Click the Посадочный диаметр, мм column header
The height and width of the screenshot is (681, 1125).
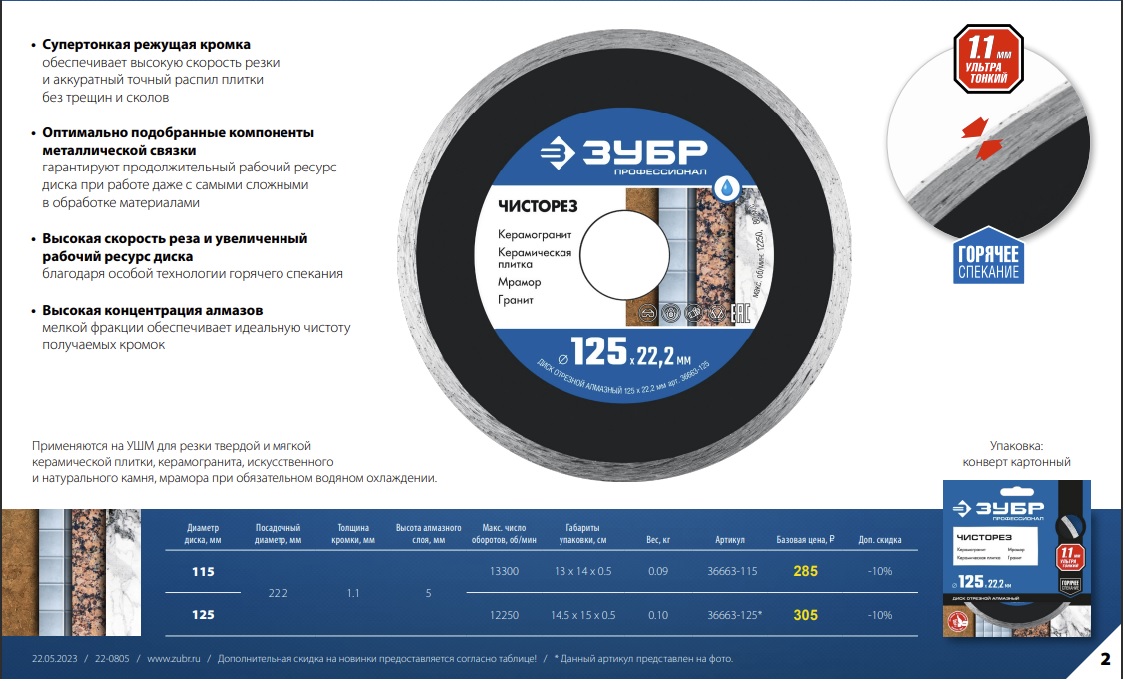coord(278,534)
